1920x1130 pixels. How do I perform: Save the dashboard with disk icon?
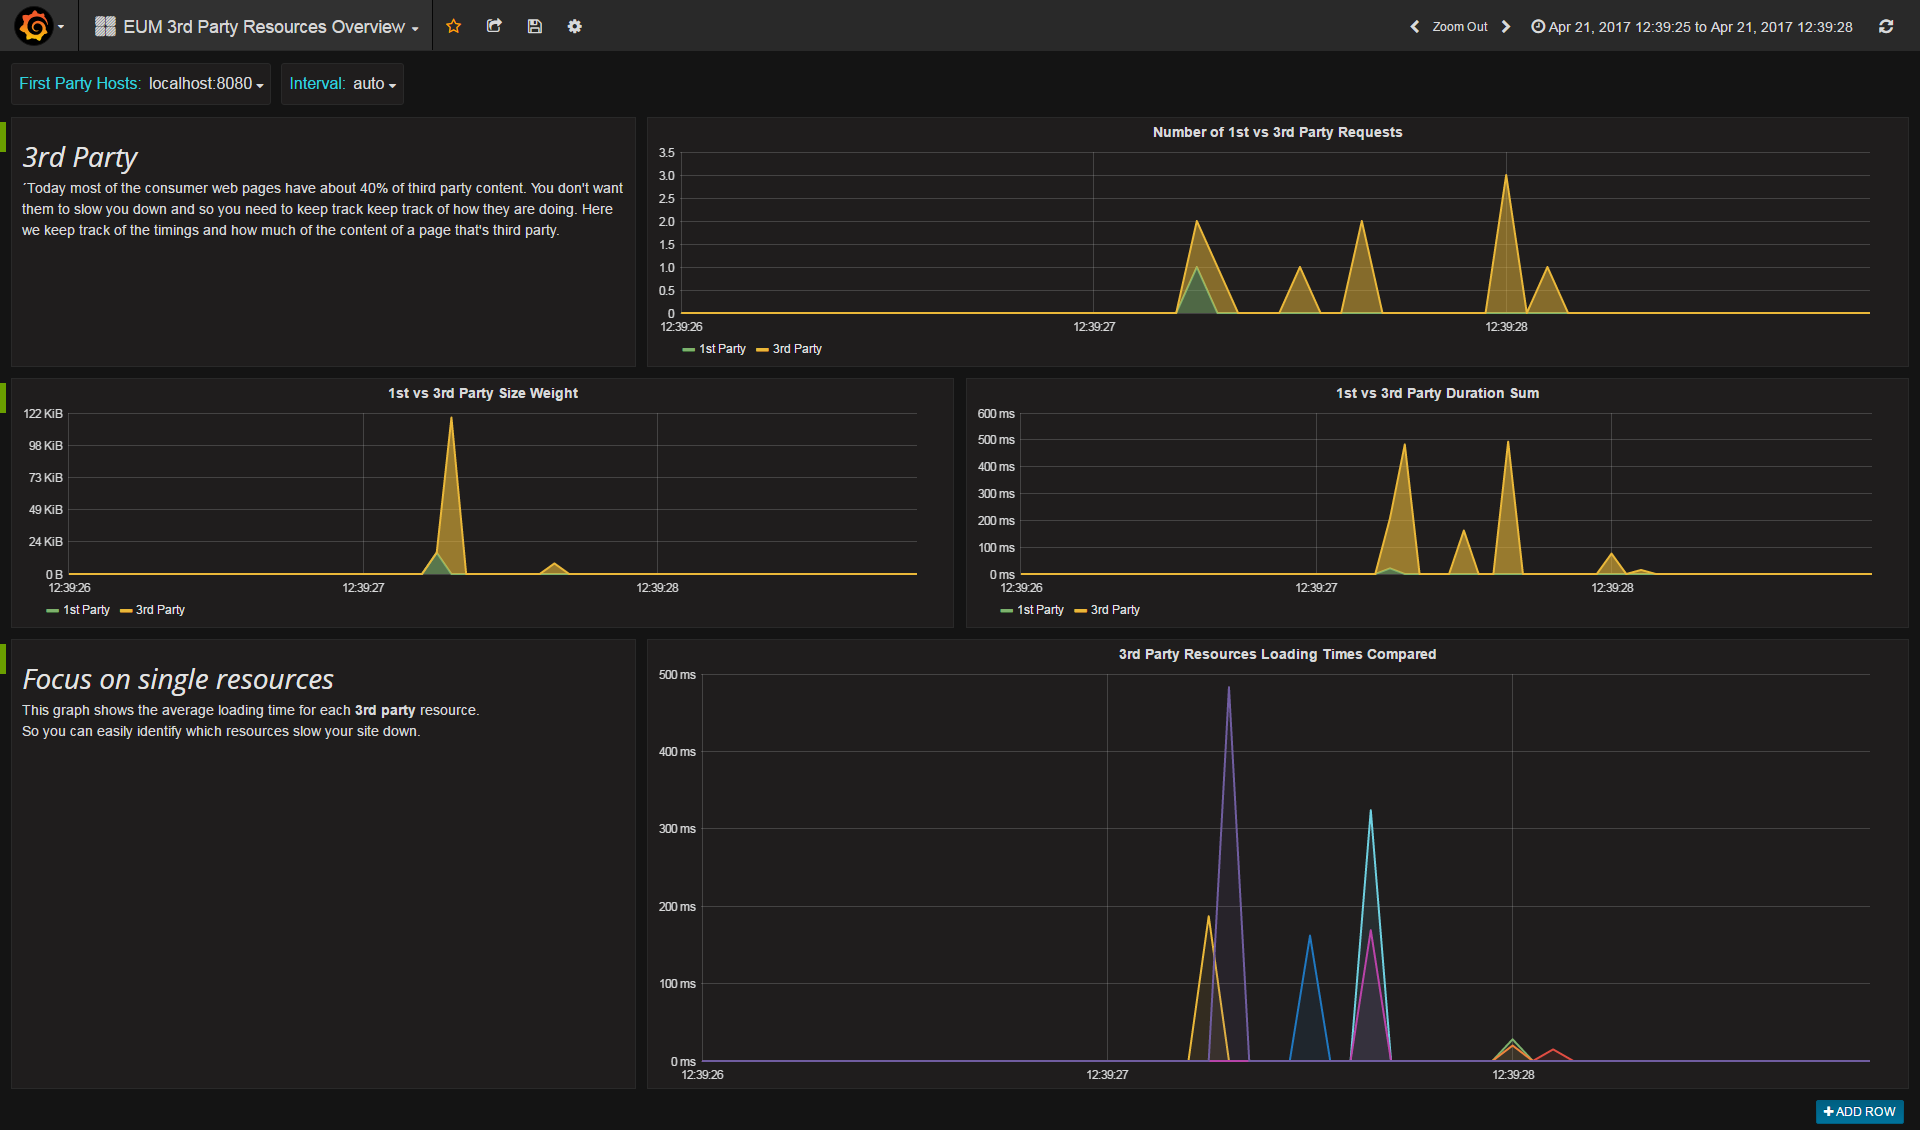pyautogui.click(x=535, y=26)
